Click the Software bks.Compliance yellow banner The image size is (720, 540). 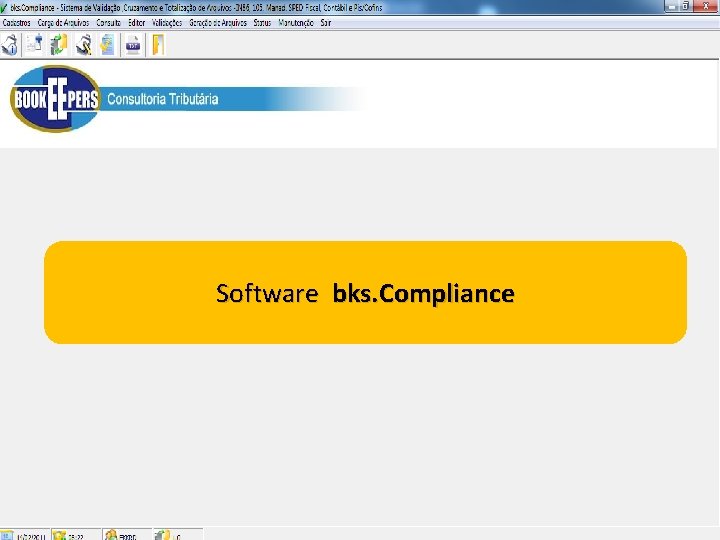(366, 292)
